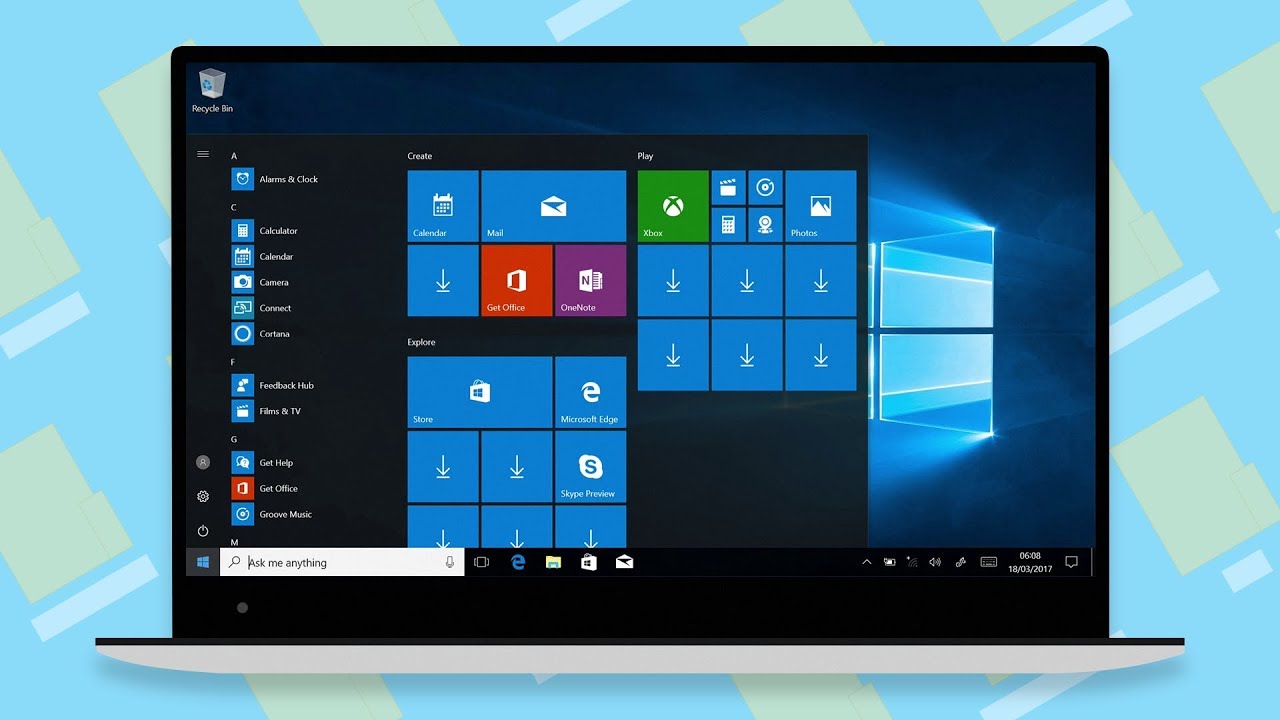Open the small webcam tile in Play group

pyautogui.click(x=765, y=224)
